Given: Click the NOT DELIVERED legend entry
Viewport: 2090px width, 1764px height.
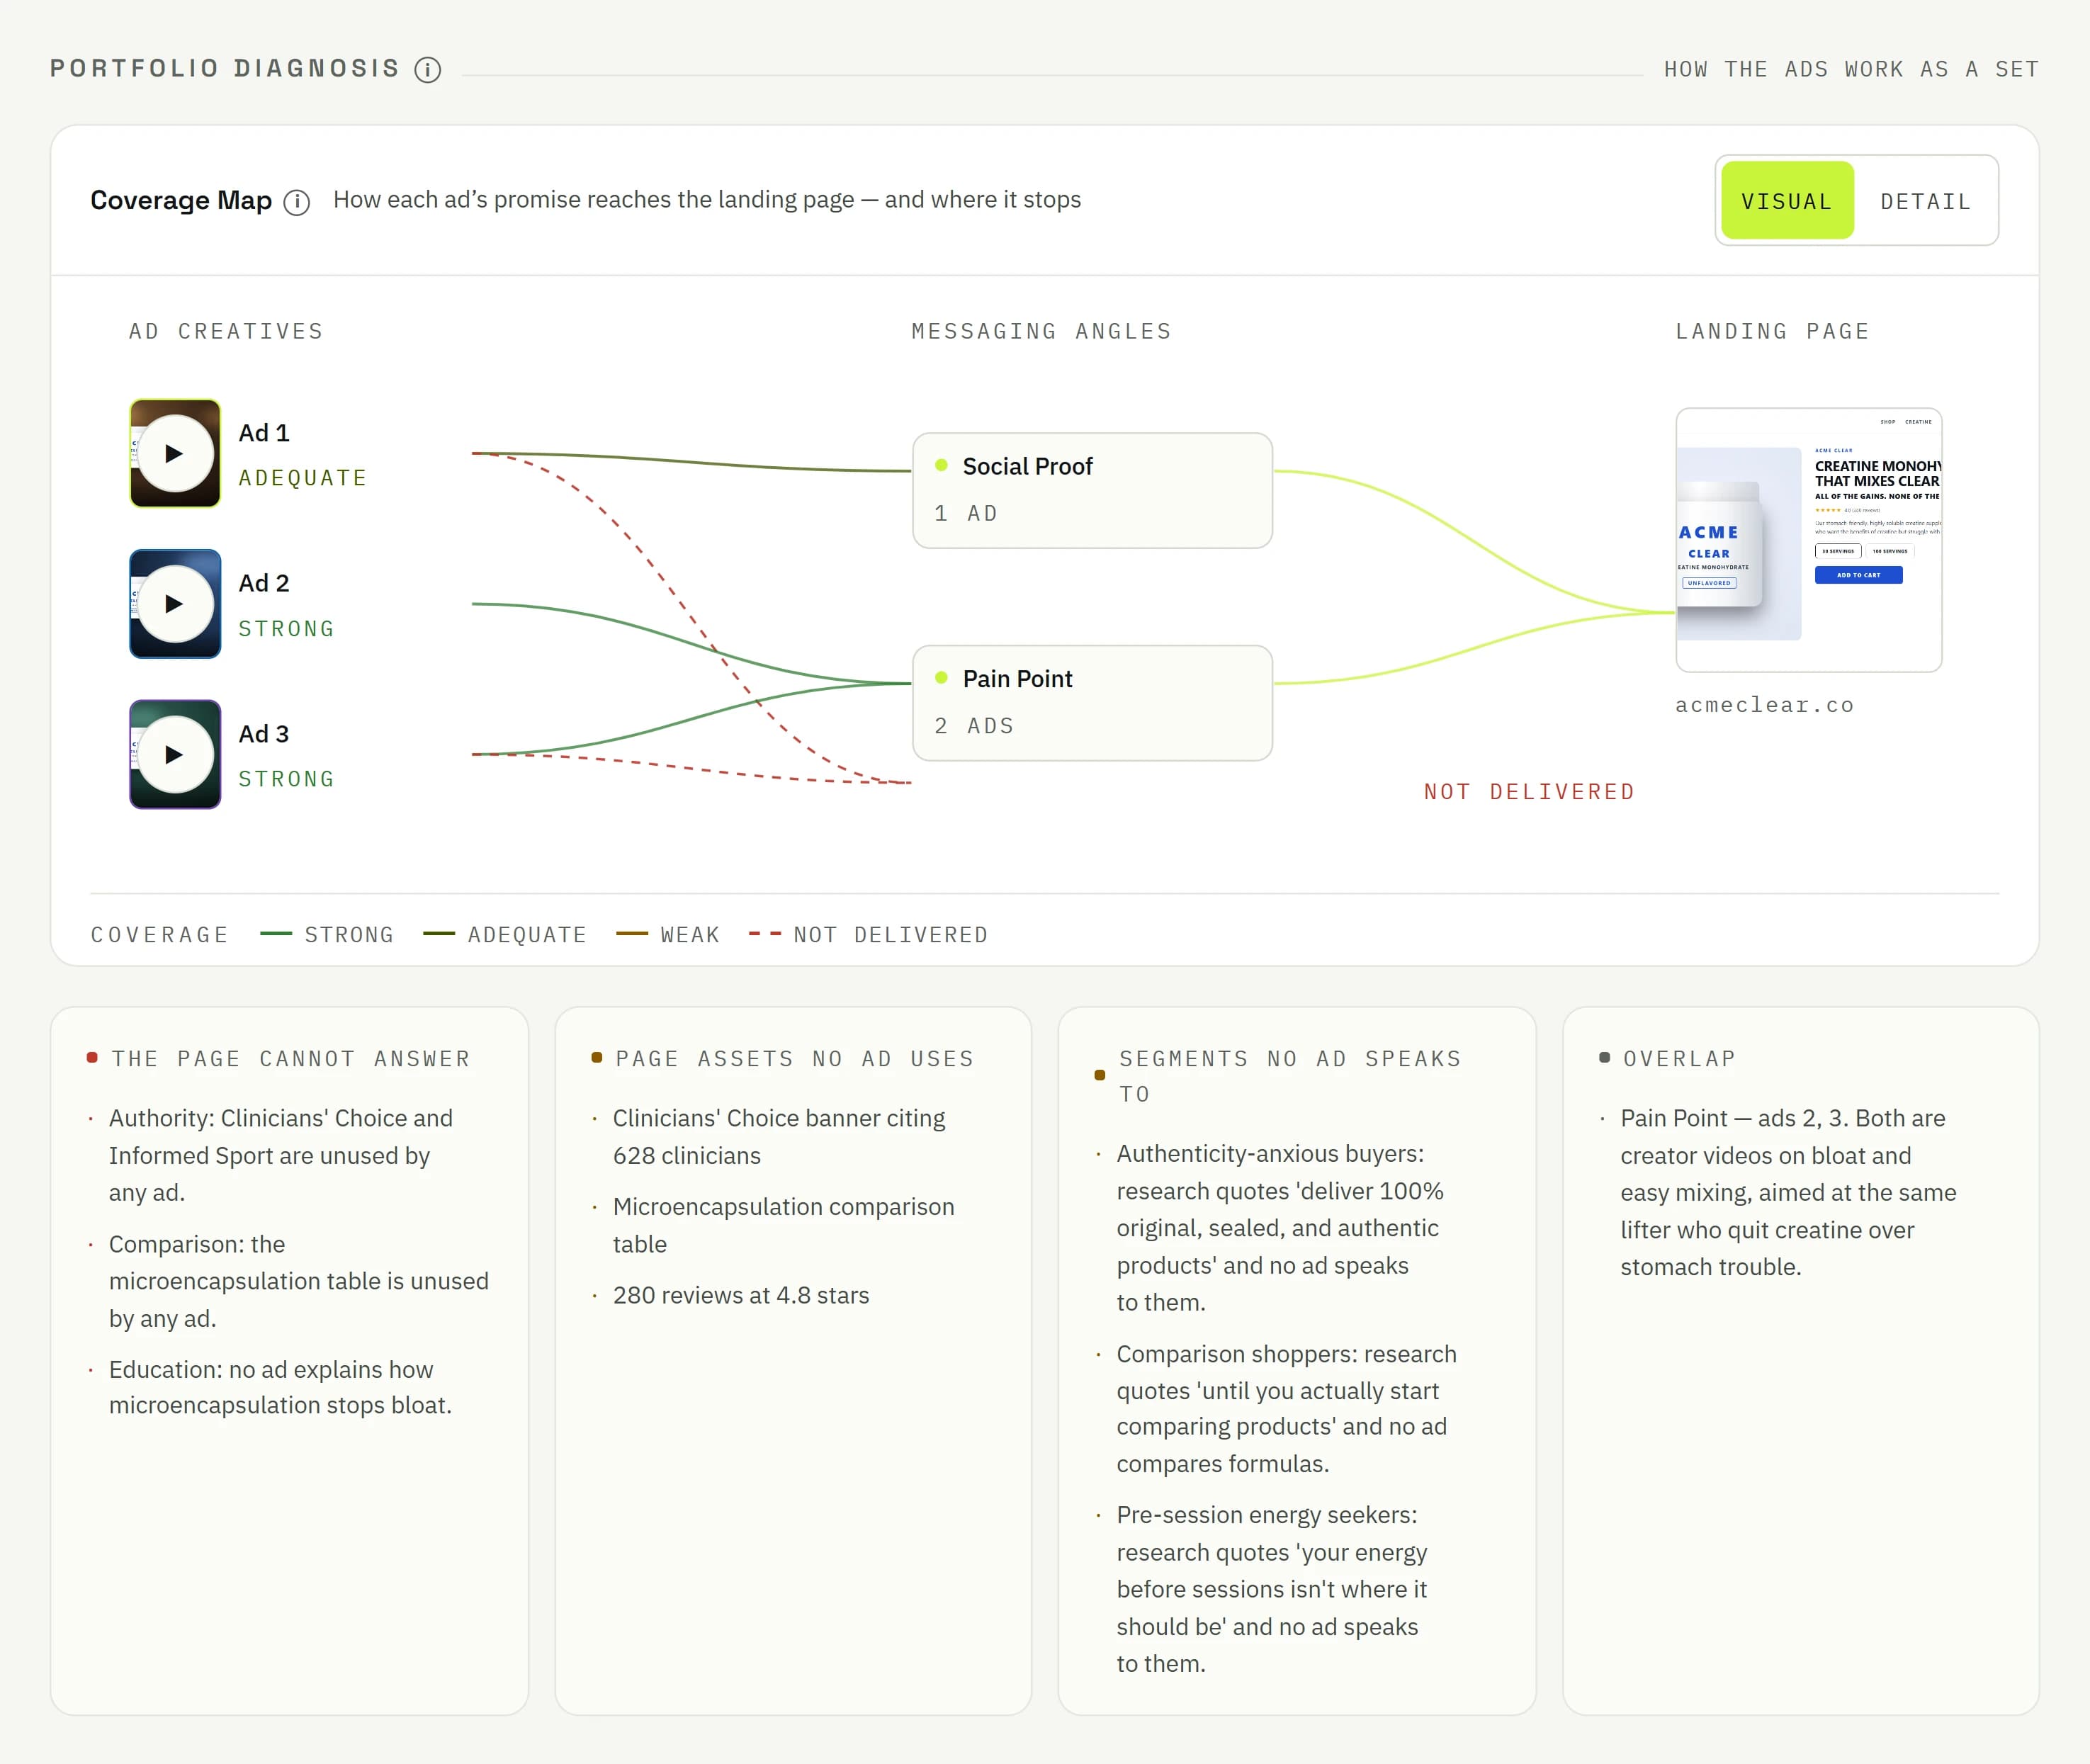Looking at the screenshot, I should 868,935.
